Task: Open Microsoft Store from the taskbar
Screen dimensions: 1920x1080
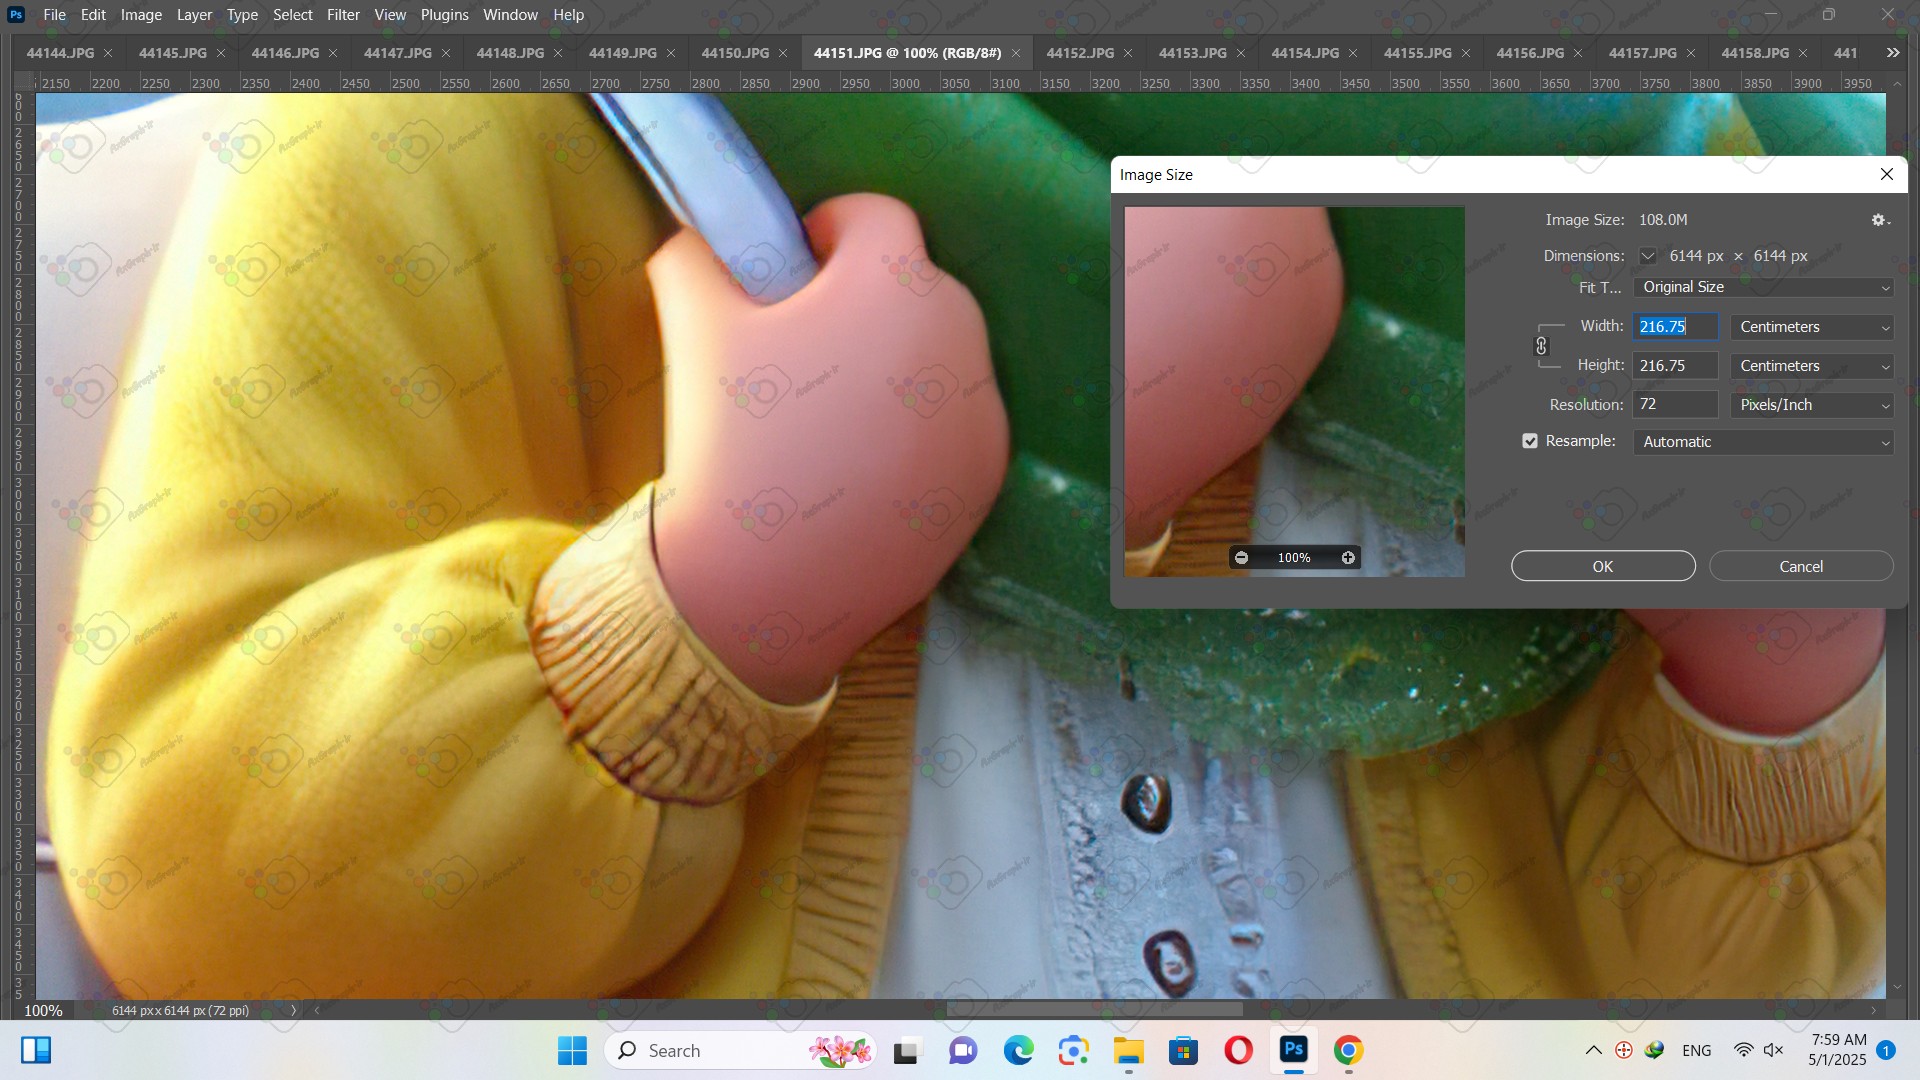Action: [1183, 1050]
